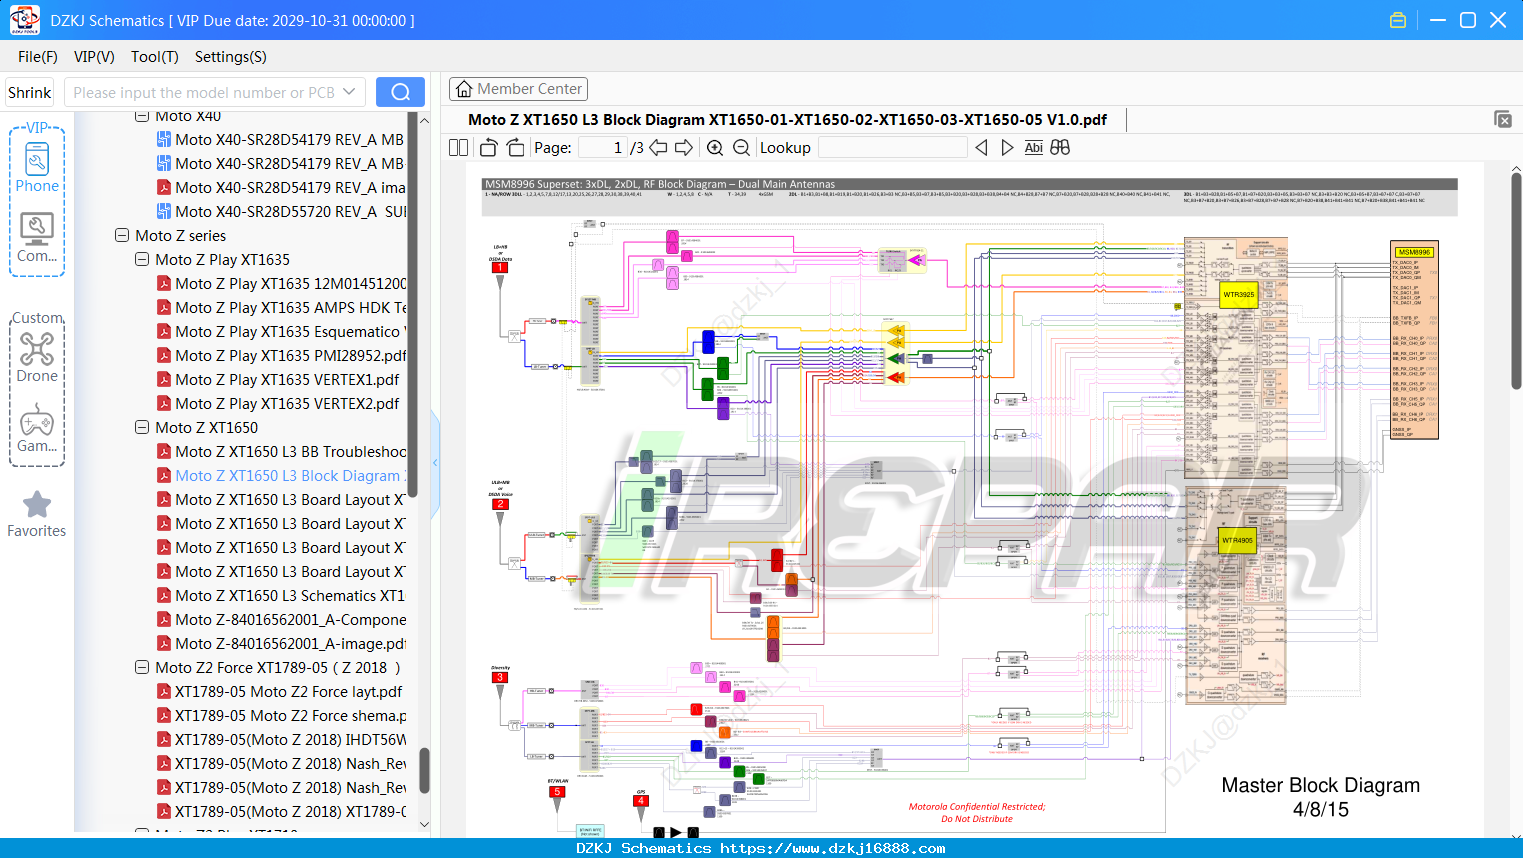
Task: Click the file tree scroll-down arrow
Action: [424, 825]
